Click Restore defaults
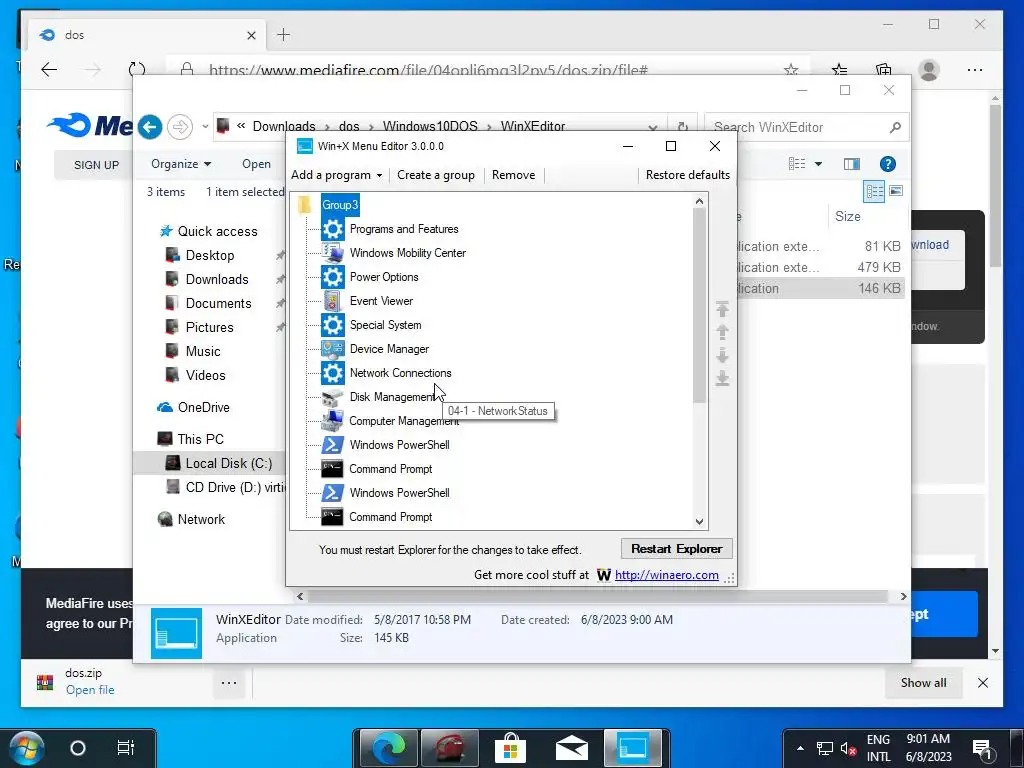 click(x=688, y=175)
